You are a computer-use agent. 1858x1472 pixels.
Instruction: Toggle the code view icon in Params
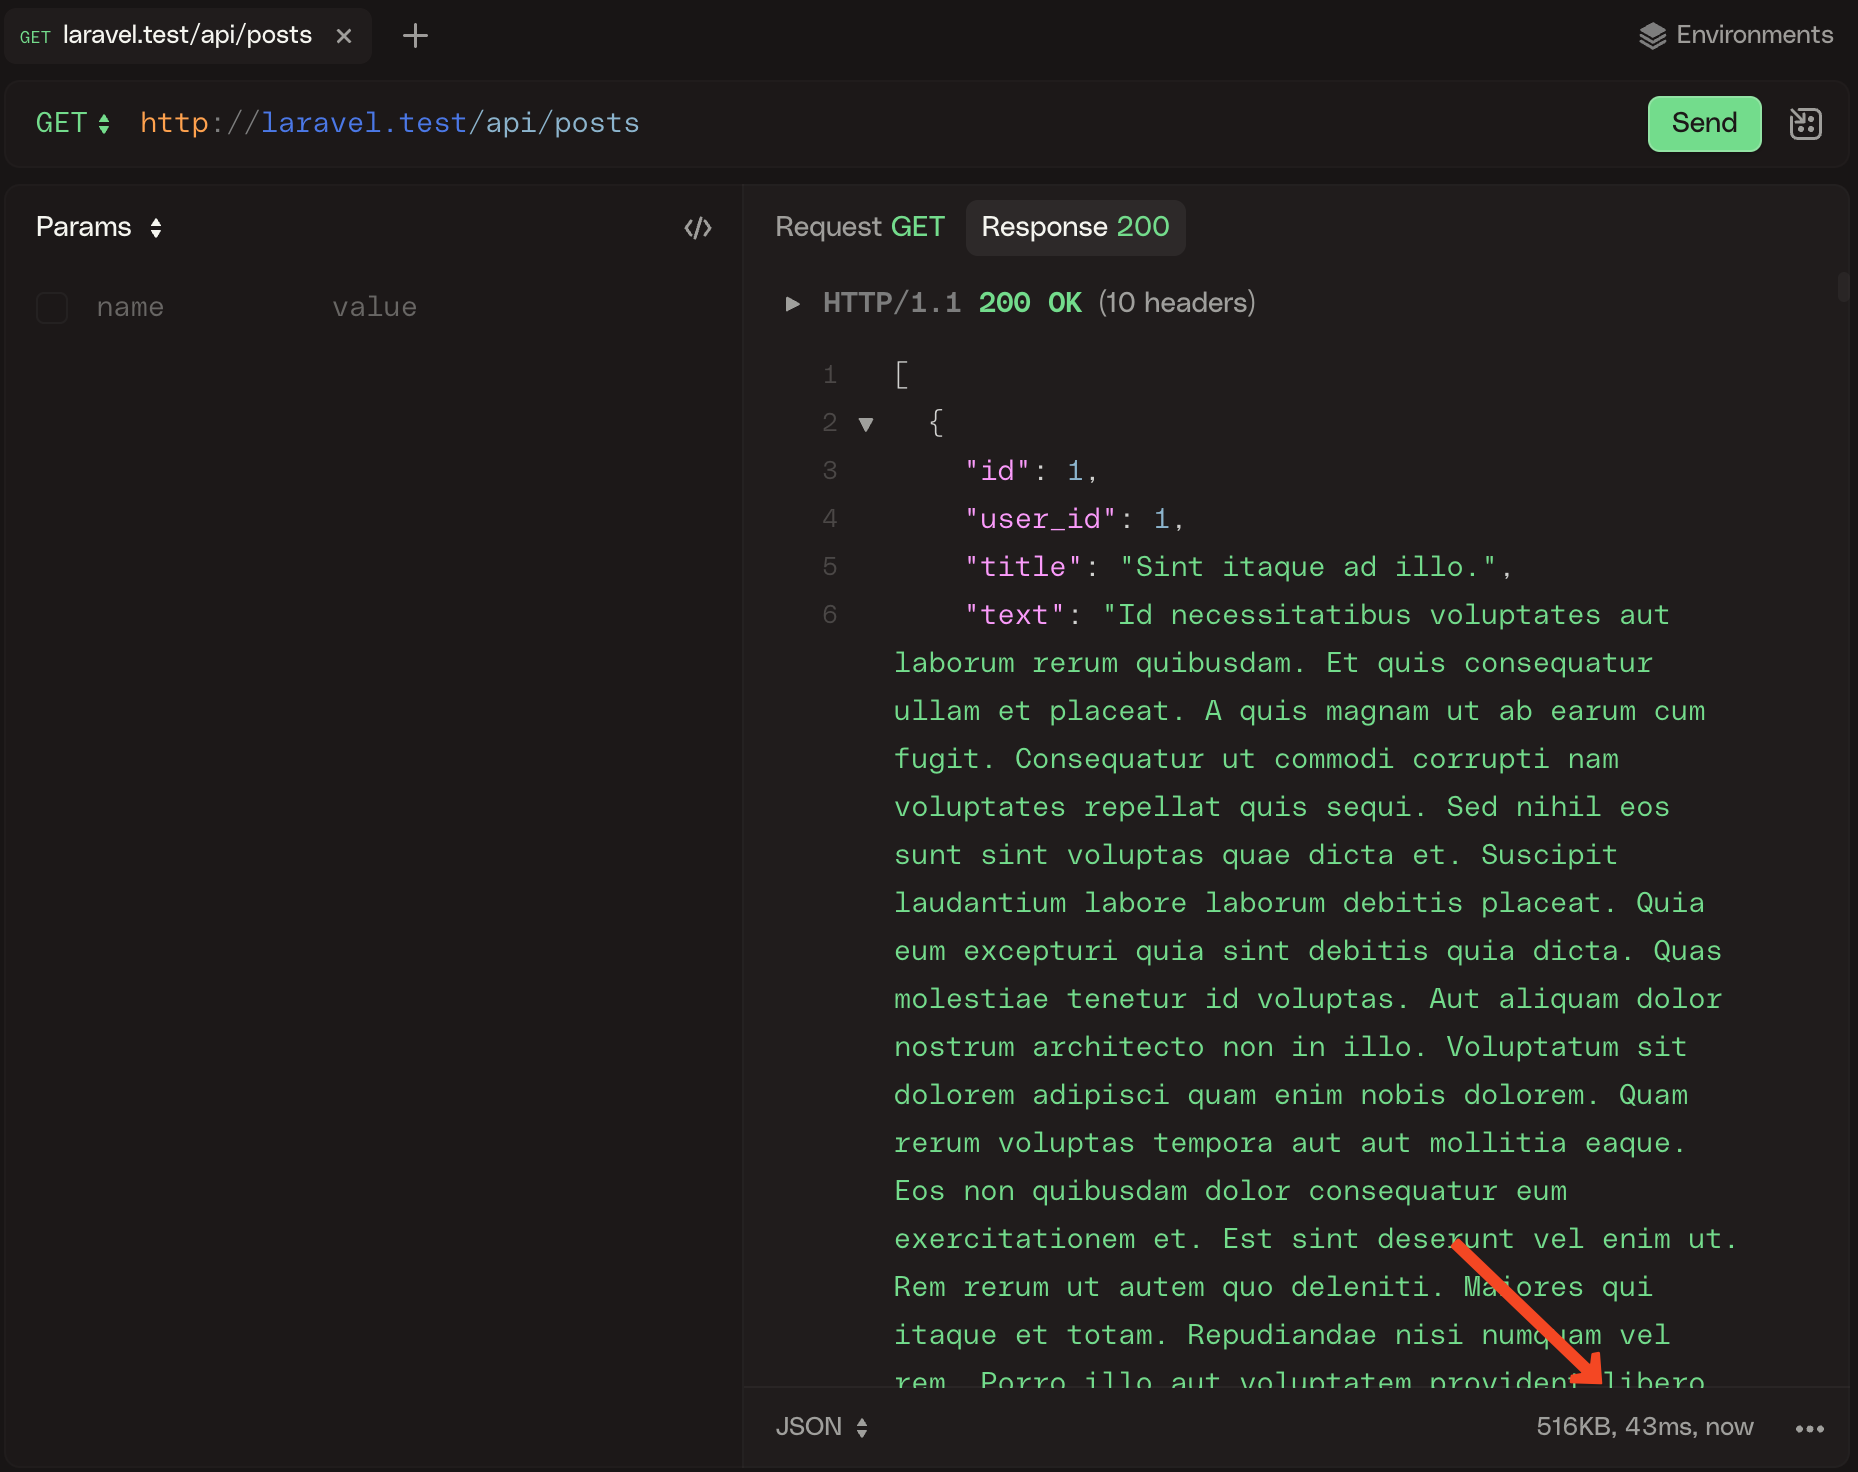pos(697,228)
